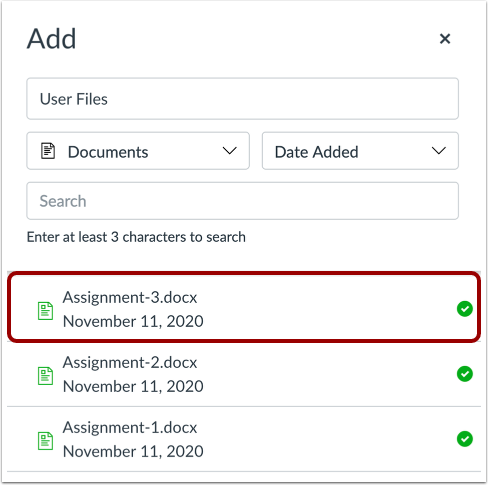
Task: Click green published check for Assignment-3.docx
Action: pyautogui.click(x=465, y=309)
